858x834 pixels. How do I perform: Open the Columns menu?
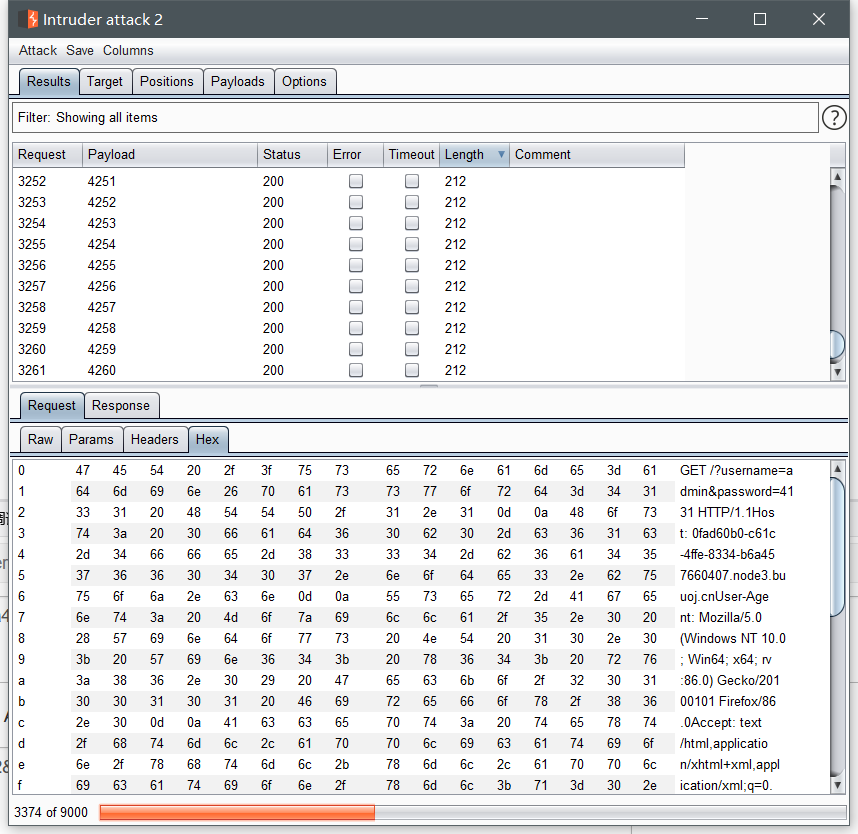(x=128, y=51)
